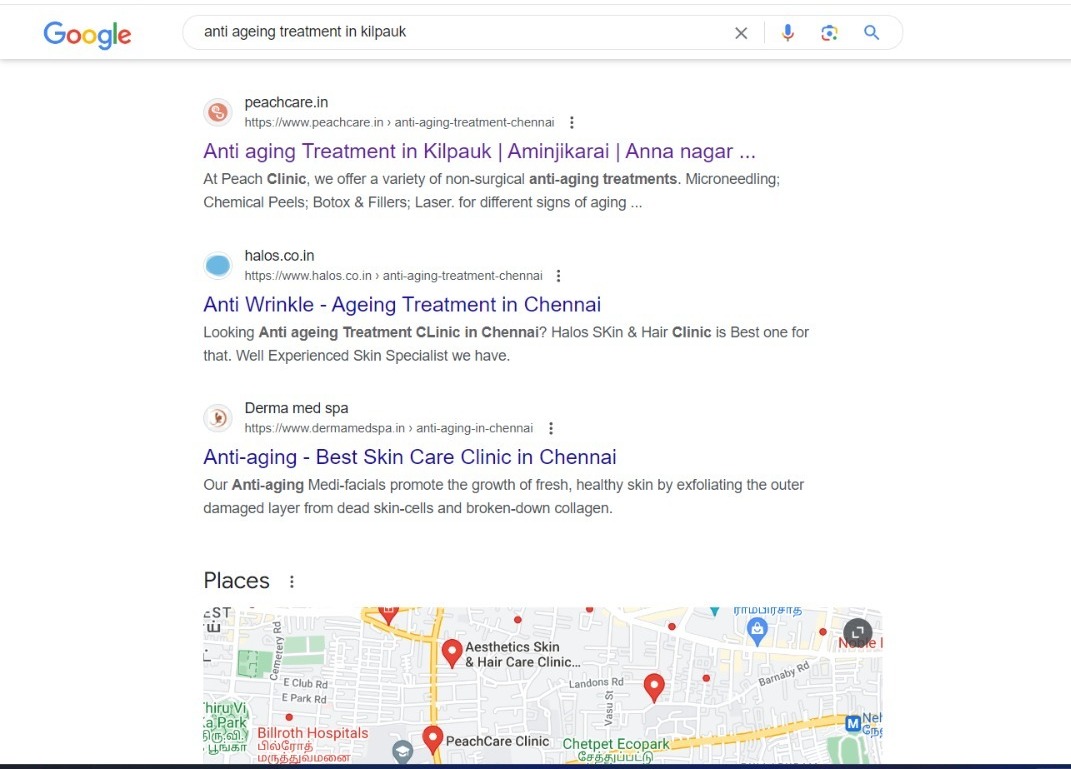Clear the search box with X icon
This screenshot has width=1071, height=769.
click(741, 33)
